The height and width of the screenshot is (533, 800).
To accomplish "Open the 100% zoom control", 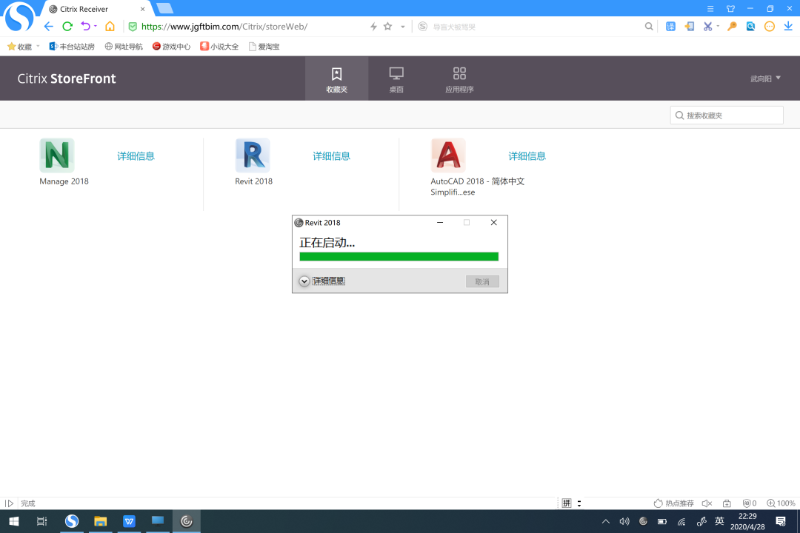I will pos(781,503).
